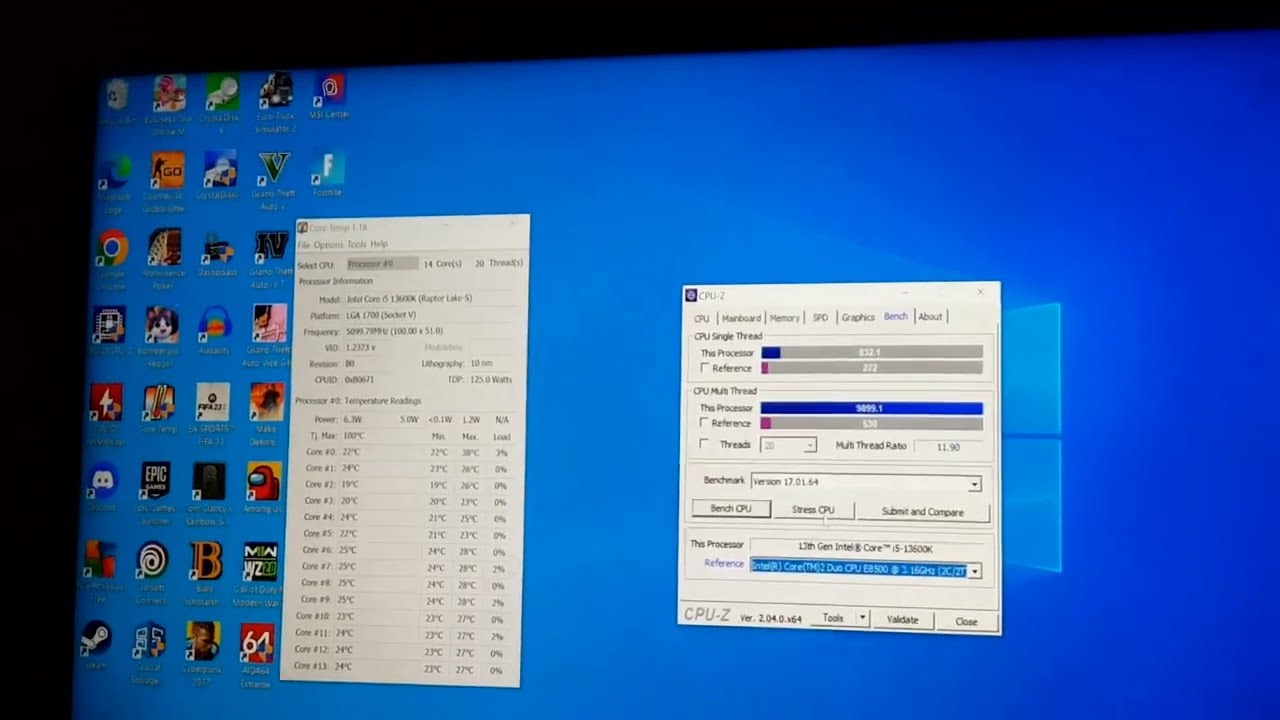
Task: Click the Stress CPU button
Action: point(813,510)
